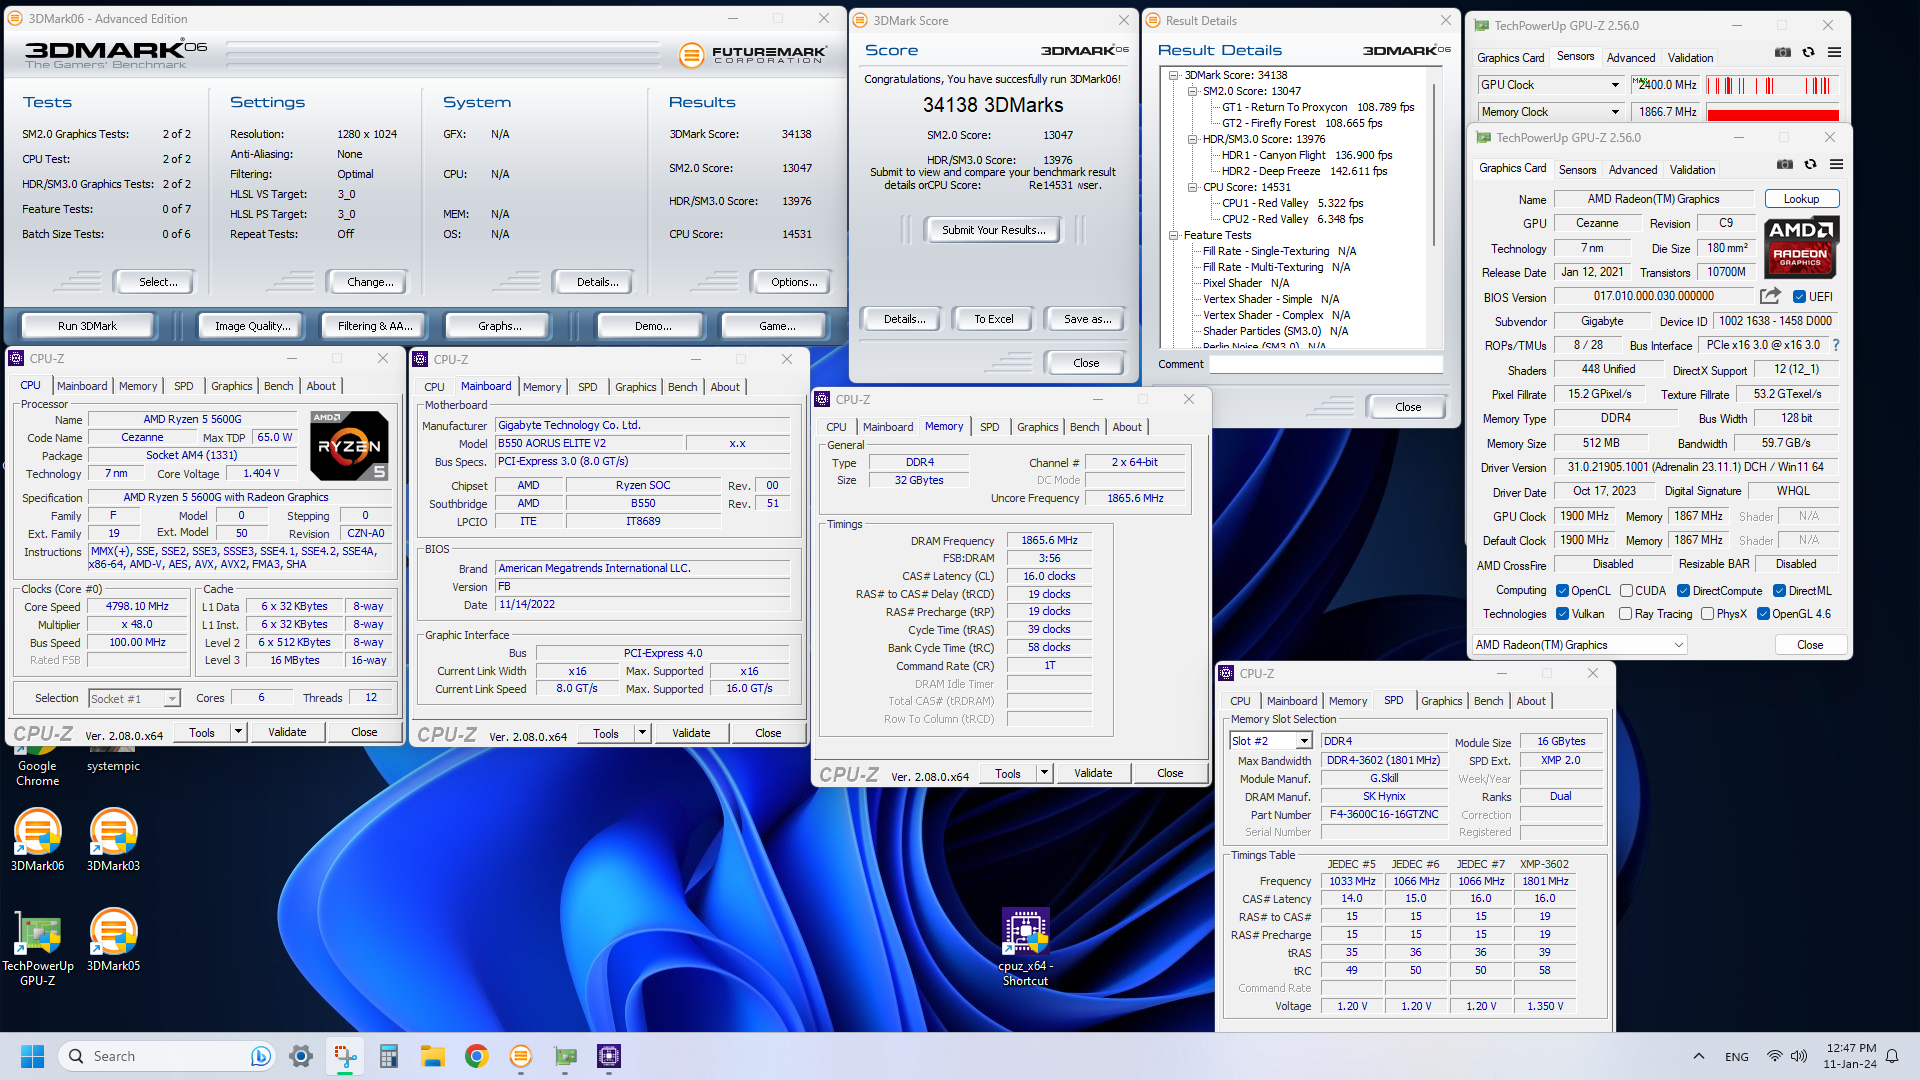The height and width of the screenshot is (1080, 1920).
Task: Click the camera icon in the GPU-Z Sensors window
Action: click(x=1782, y=52)
